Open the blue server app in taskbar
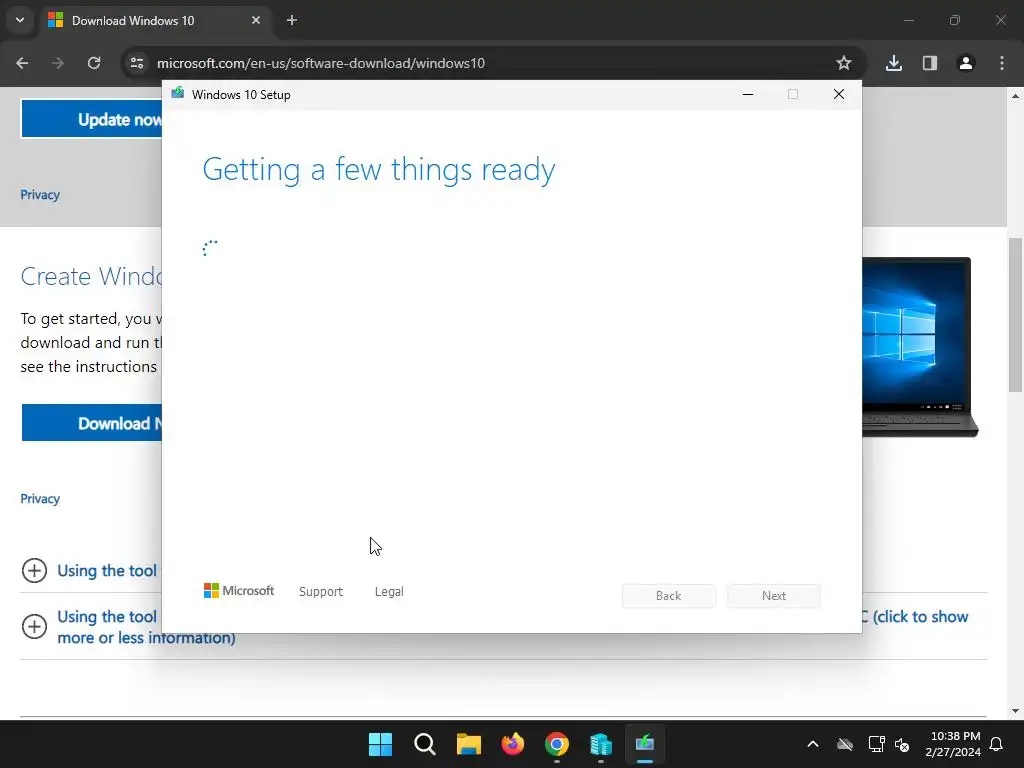The image size is (1024, 768). point(601,744)
